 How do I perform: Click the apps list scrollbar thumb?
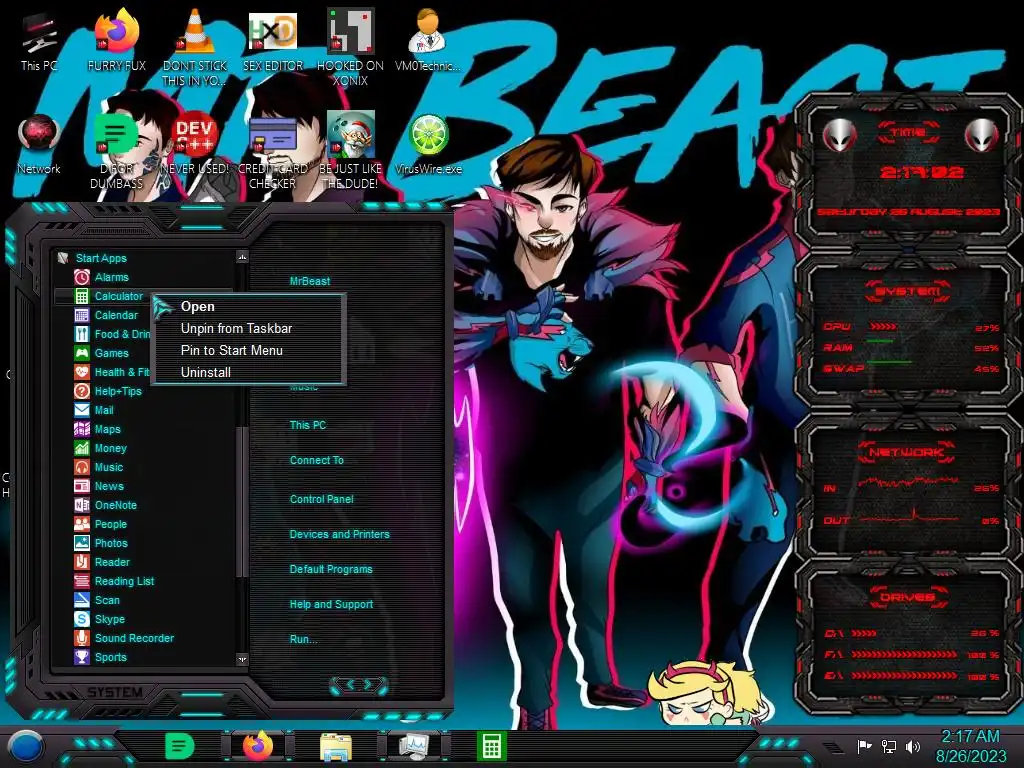(x=242, y=502)
